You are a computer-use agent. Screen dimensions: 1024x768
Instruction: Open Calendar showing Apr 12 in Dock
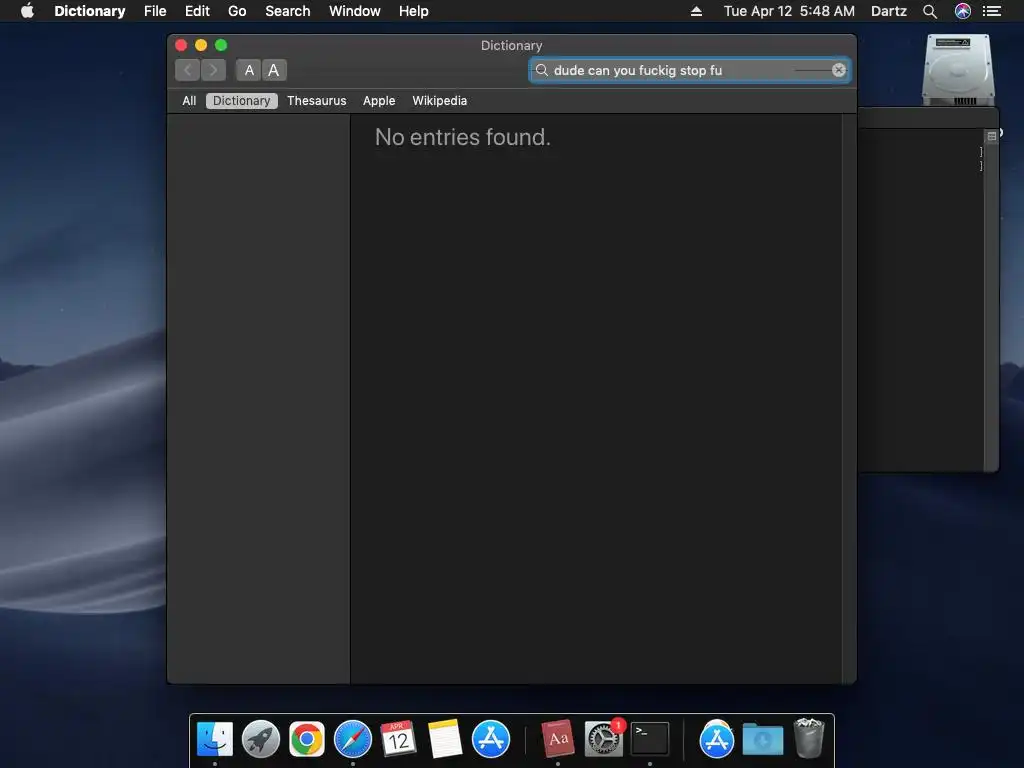(398, 739)
